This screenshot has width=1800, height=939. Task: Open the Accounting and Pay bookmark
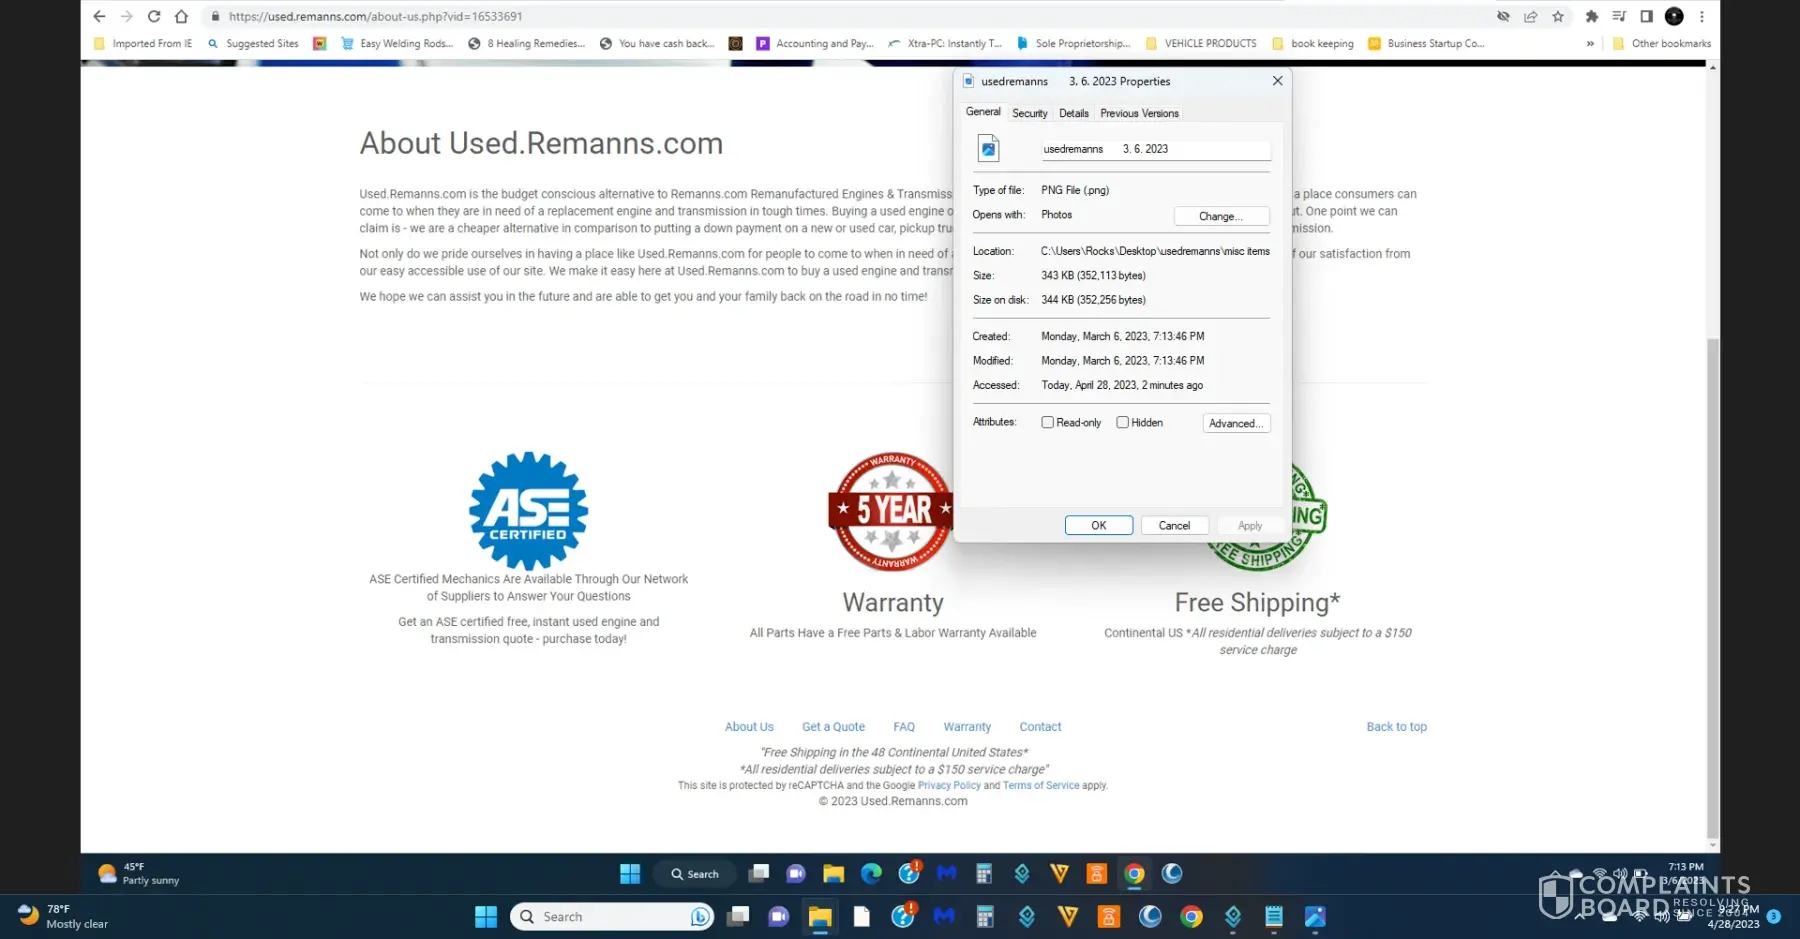point(815,43)
